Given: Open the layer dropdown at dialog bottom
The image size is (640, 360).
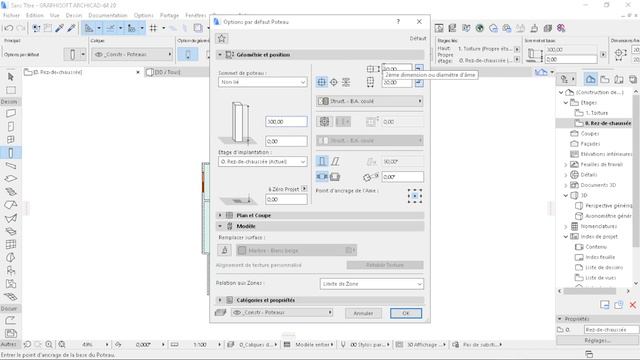Looking at the screenshot, I should (282, 312).
